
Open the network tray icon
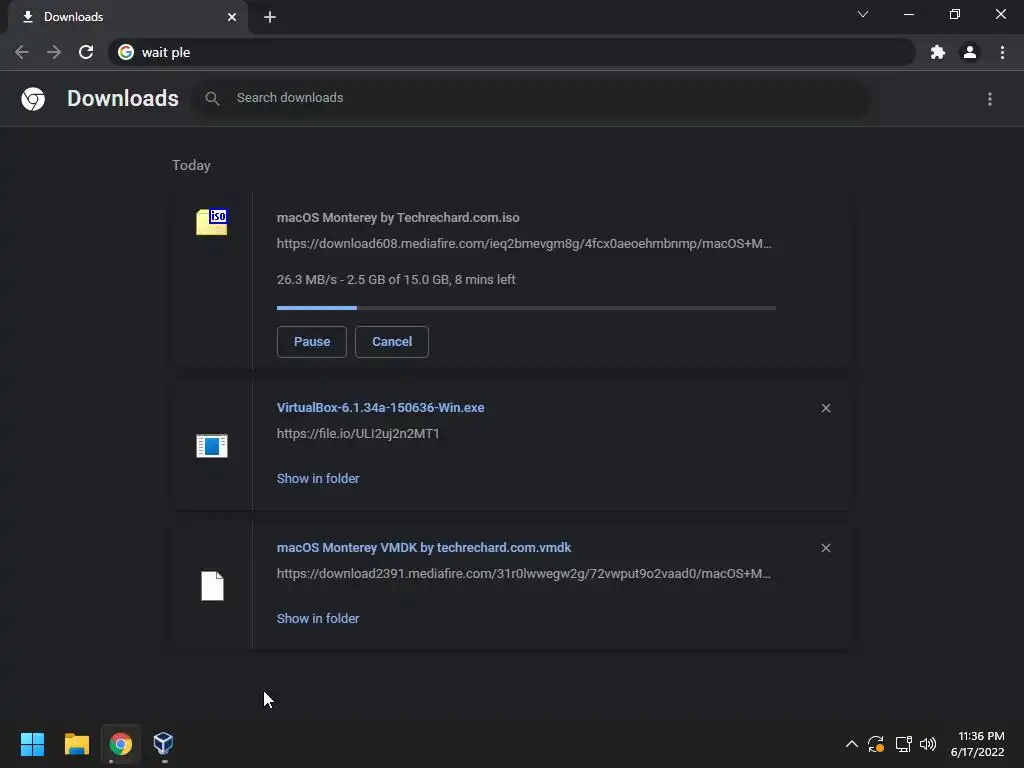point(904,744)
